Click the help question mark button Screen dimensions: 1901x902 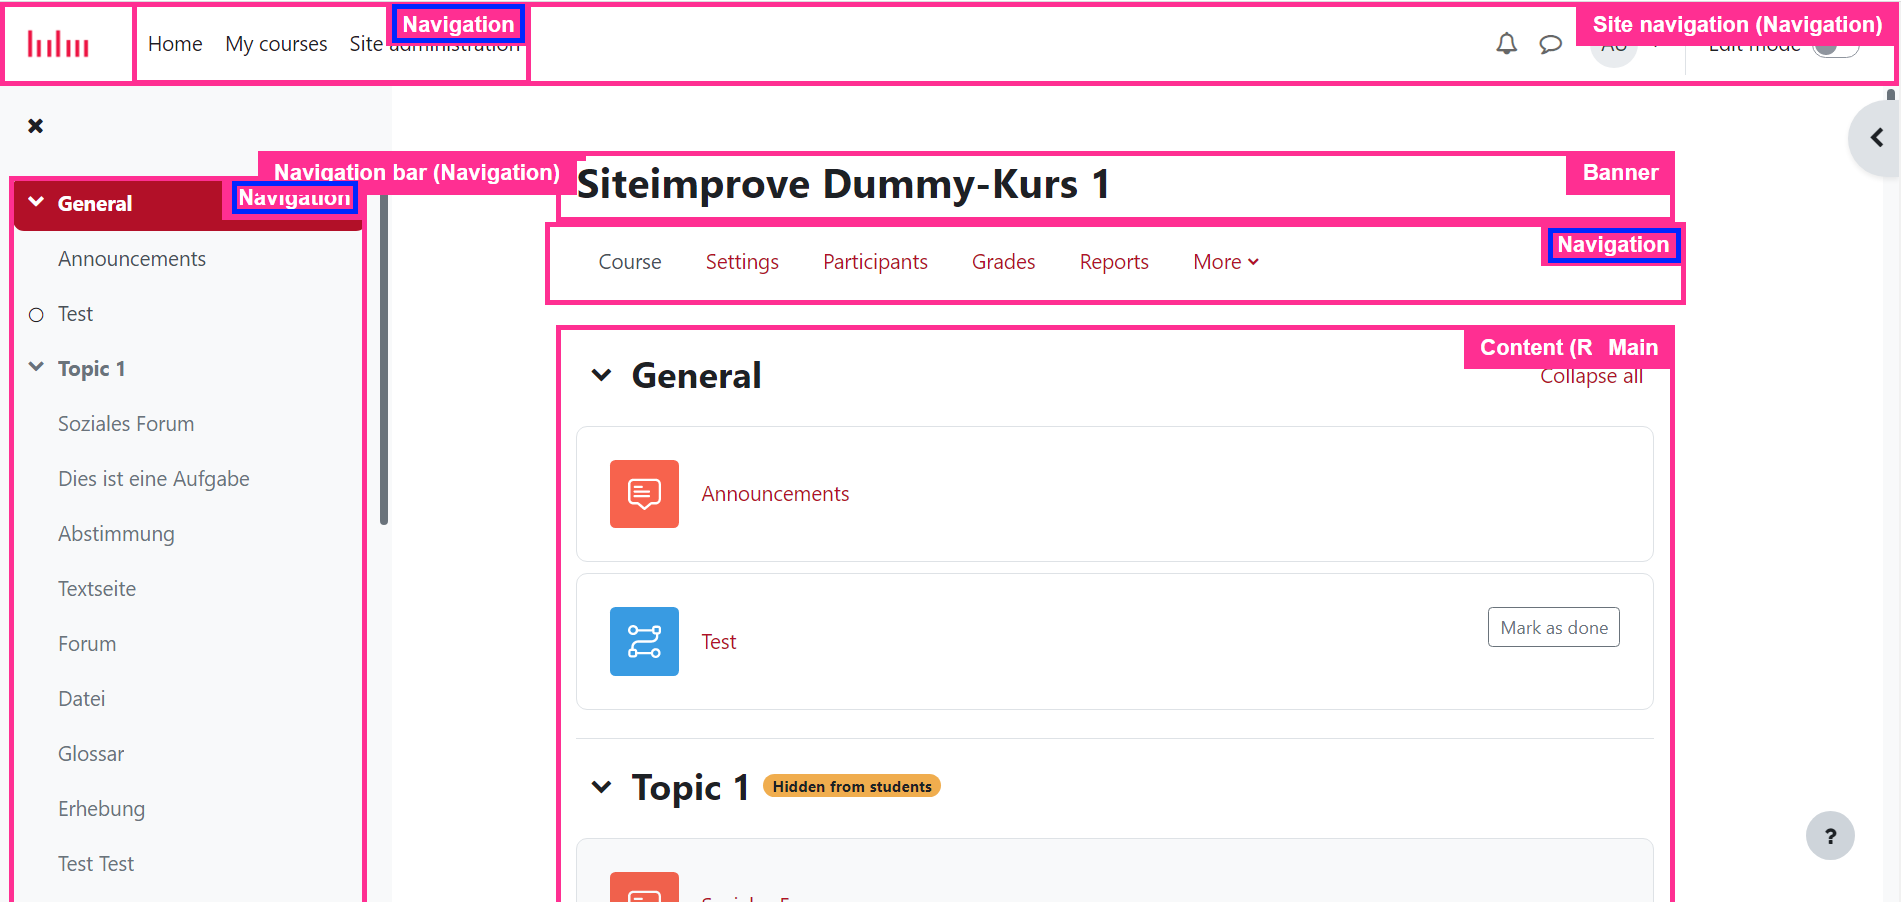pos(1830,836)
